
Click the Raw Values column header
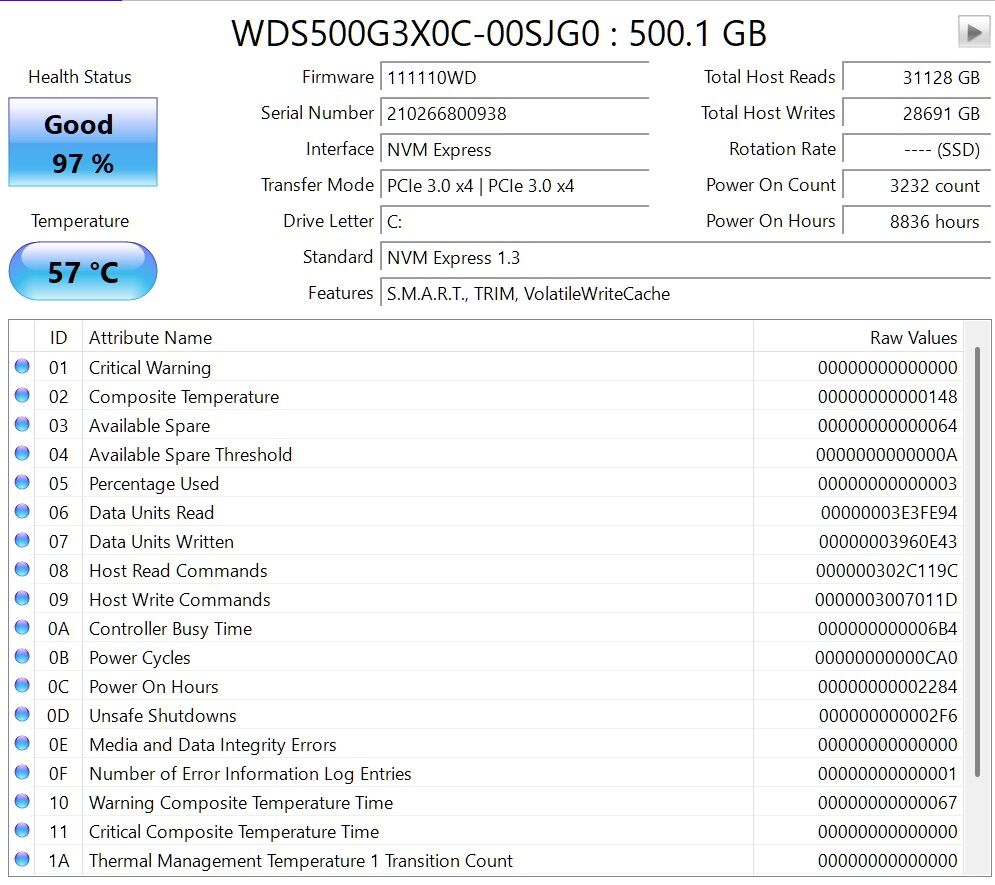912,338
